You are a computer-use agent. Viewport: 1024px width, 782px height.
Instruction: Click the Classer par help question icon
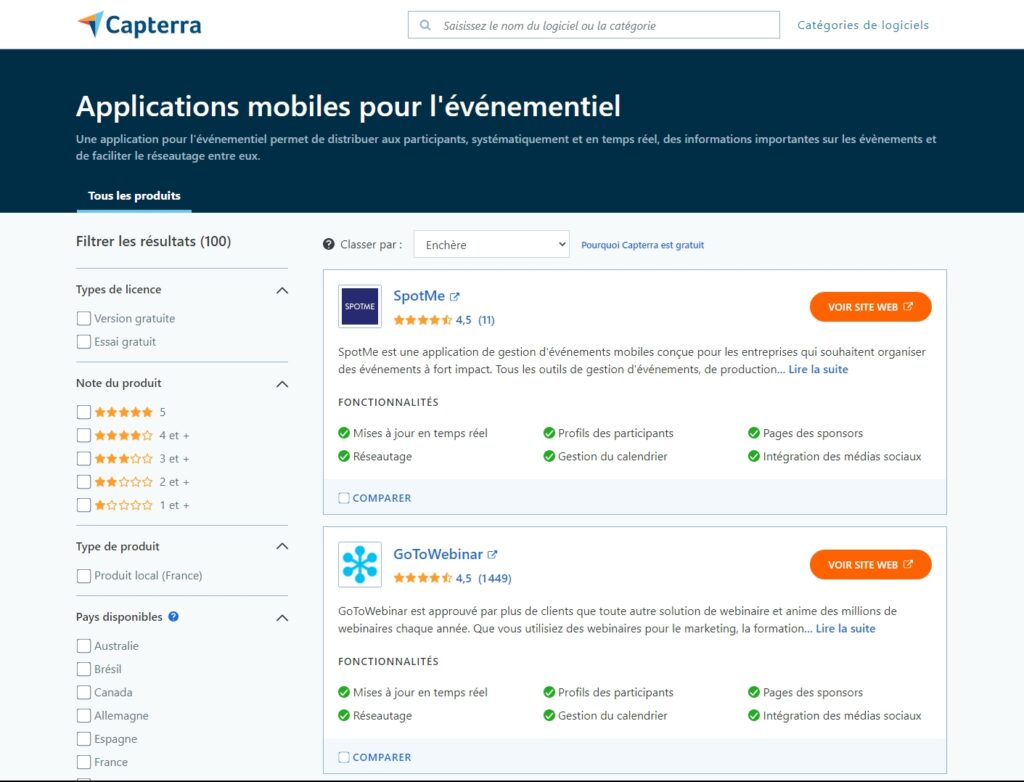(328, 244)
